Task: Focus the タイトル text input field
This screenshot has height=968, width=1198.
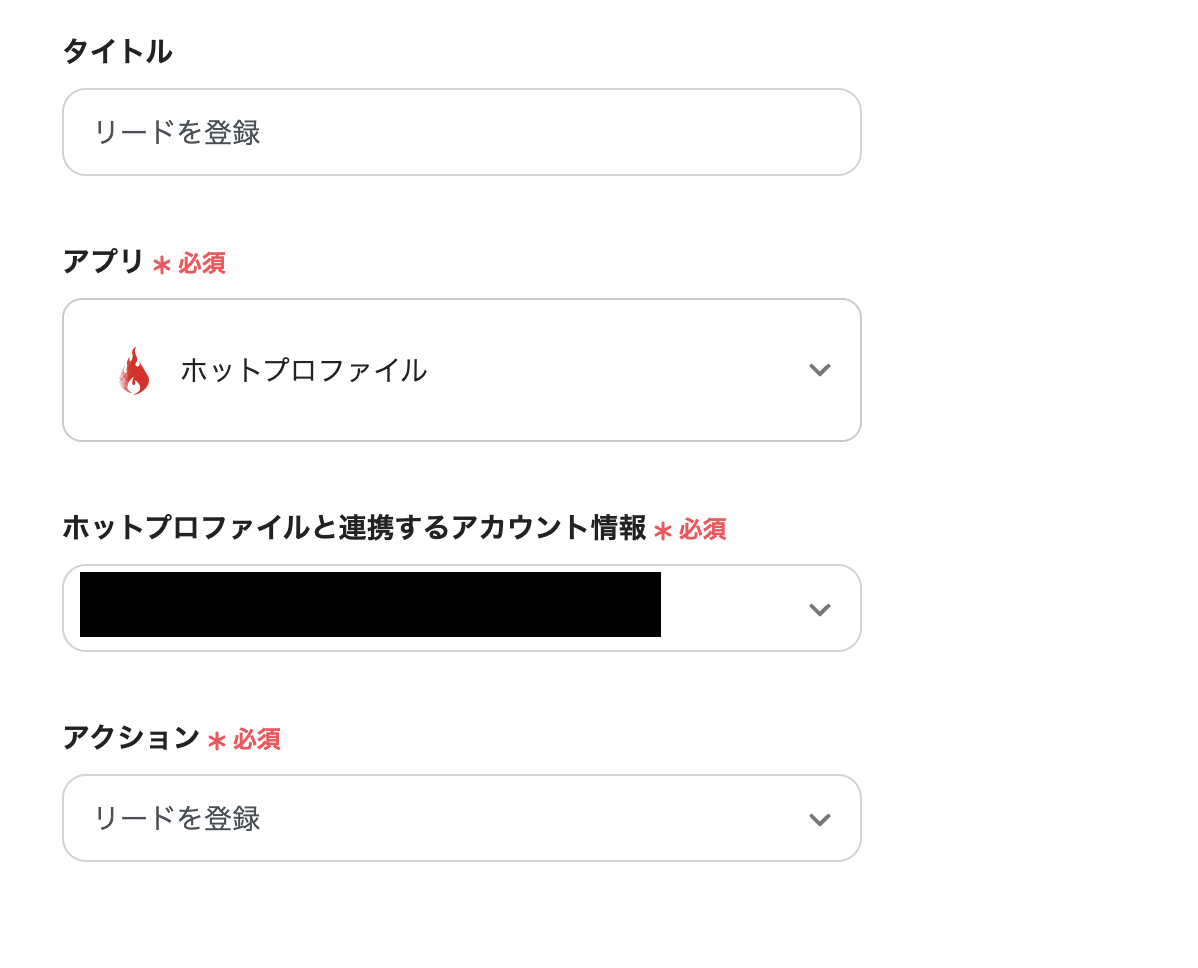Action: pyautogui.click(x=460, y=132)
